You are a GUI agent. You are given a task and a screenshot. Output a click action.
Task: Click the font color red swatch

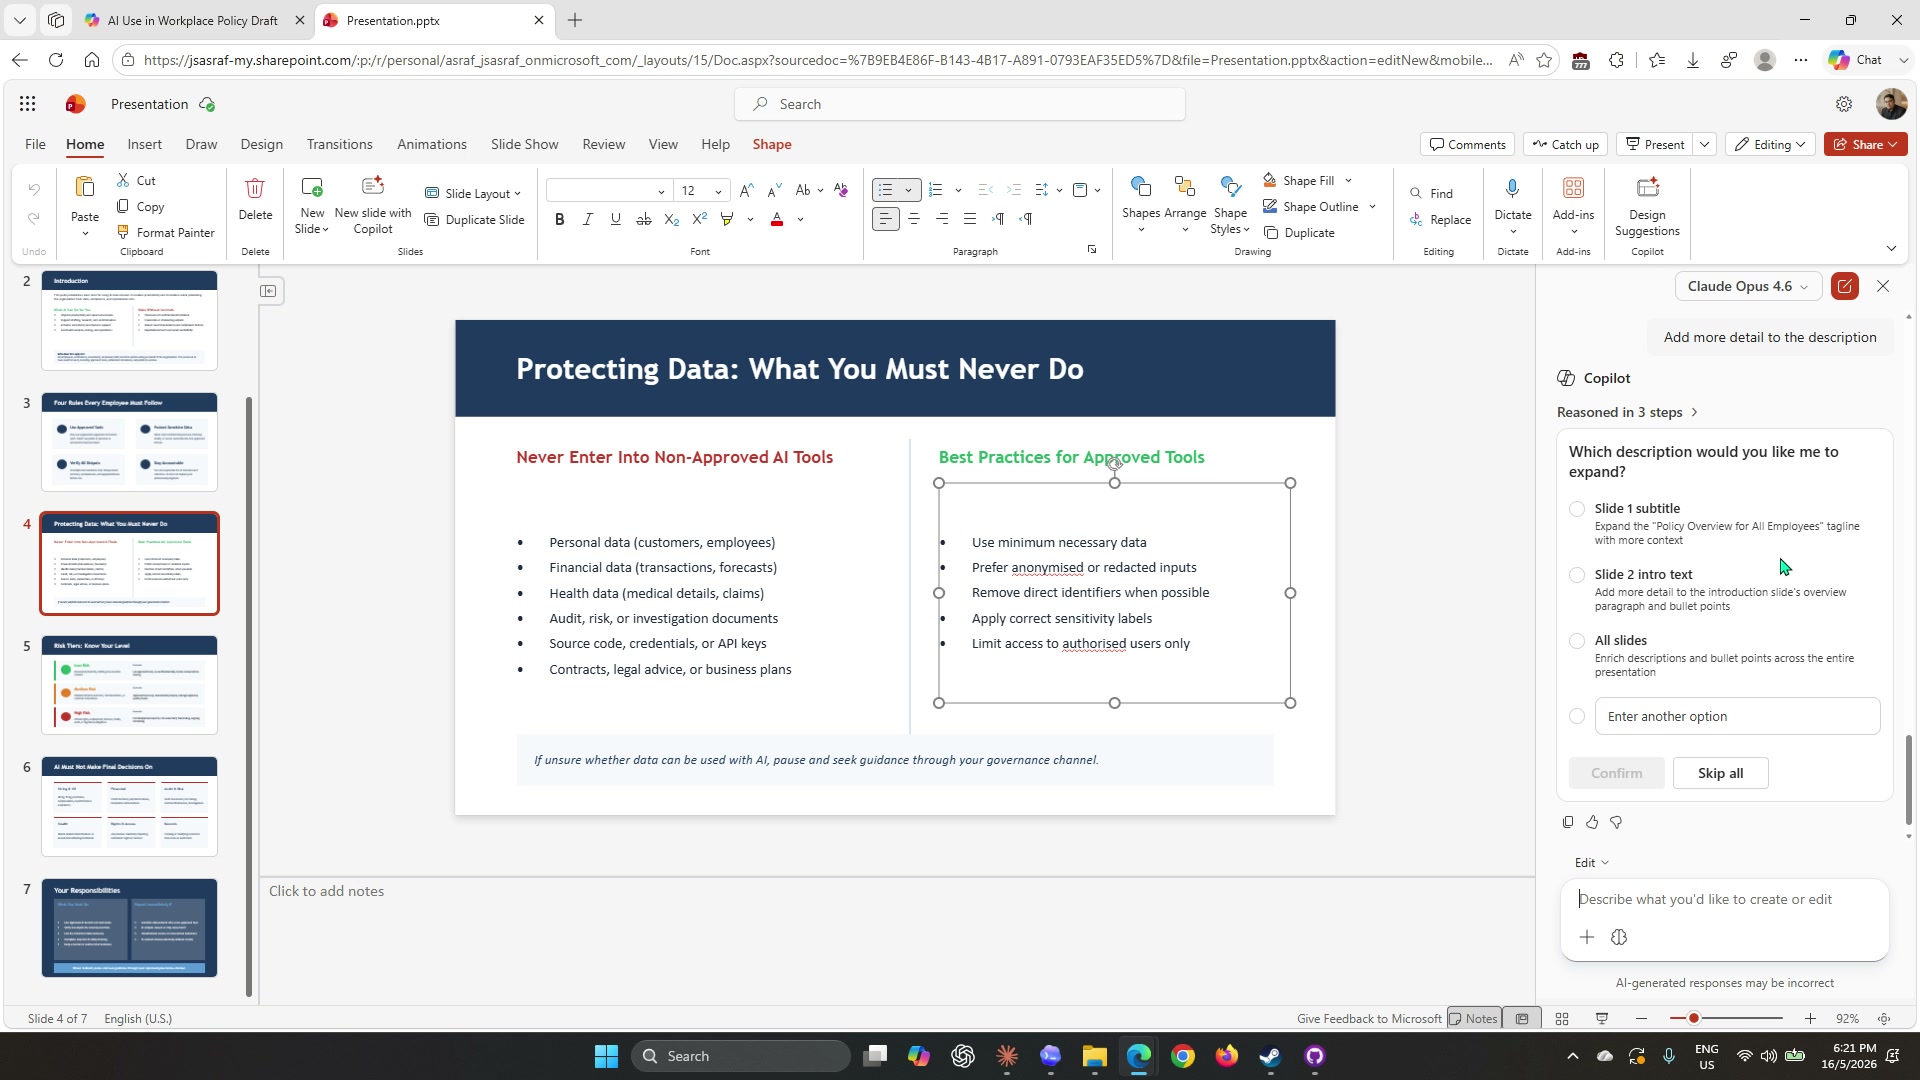pos(777,219)
